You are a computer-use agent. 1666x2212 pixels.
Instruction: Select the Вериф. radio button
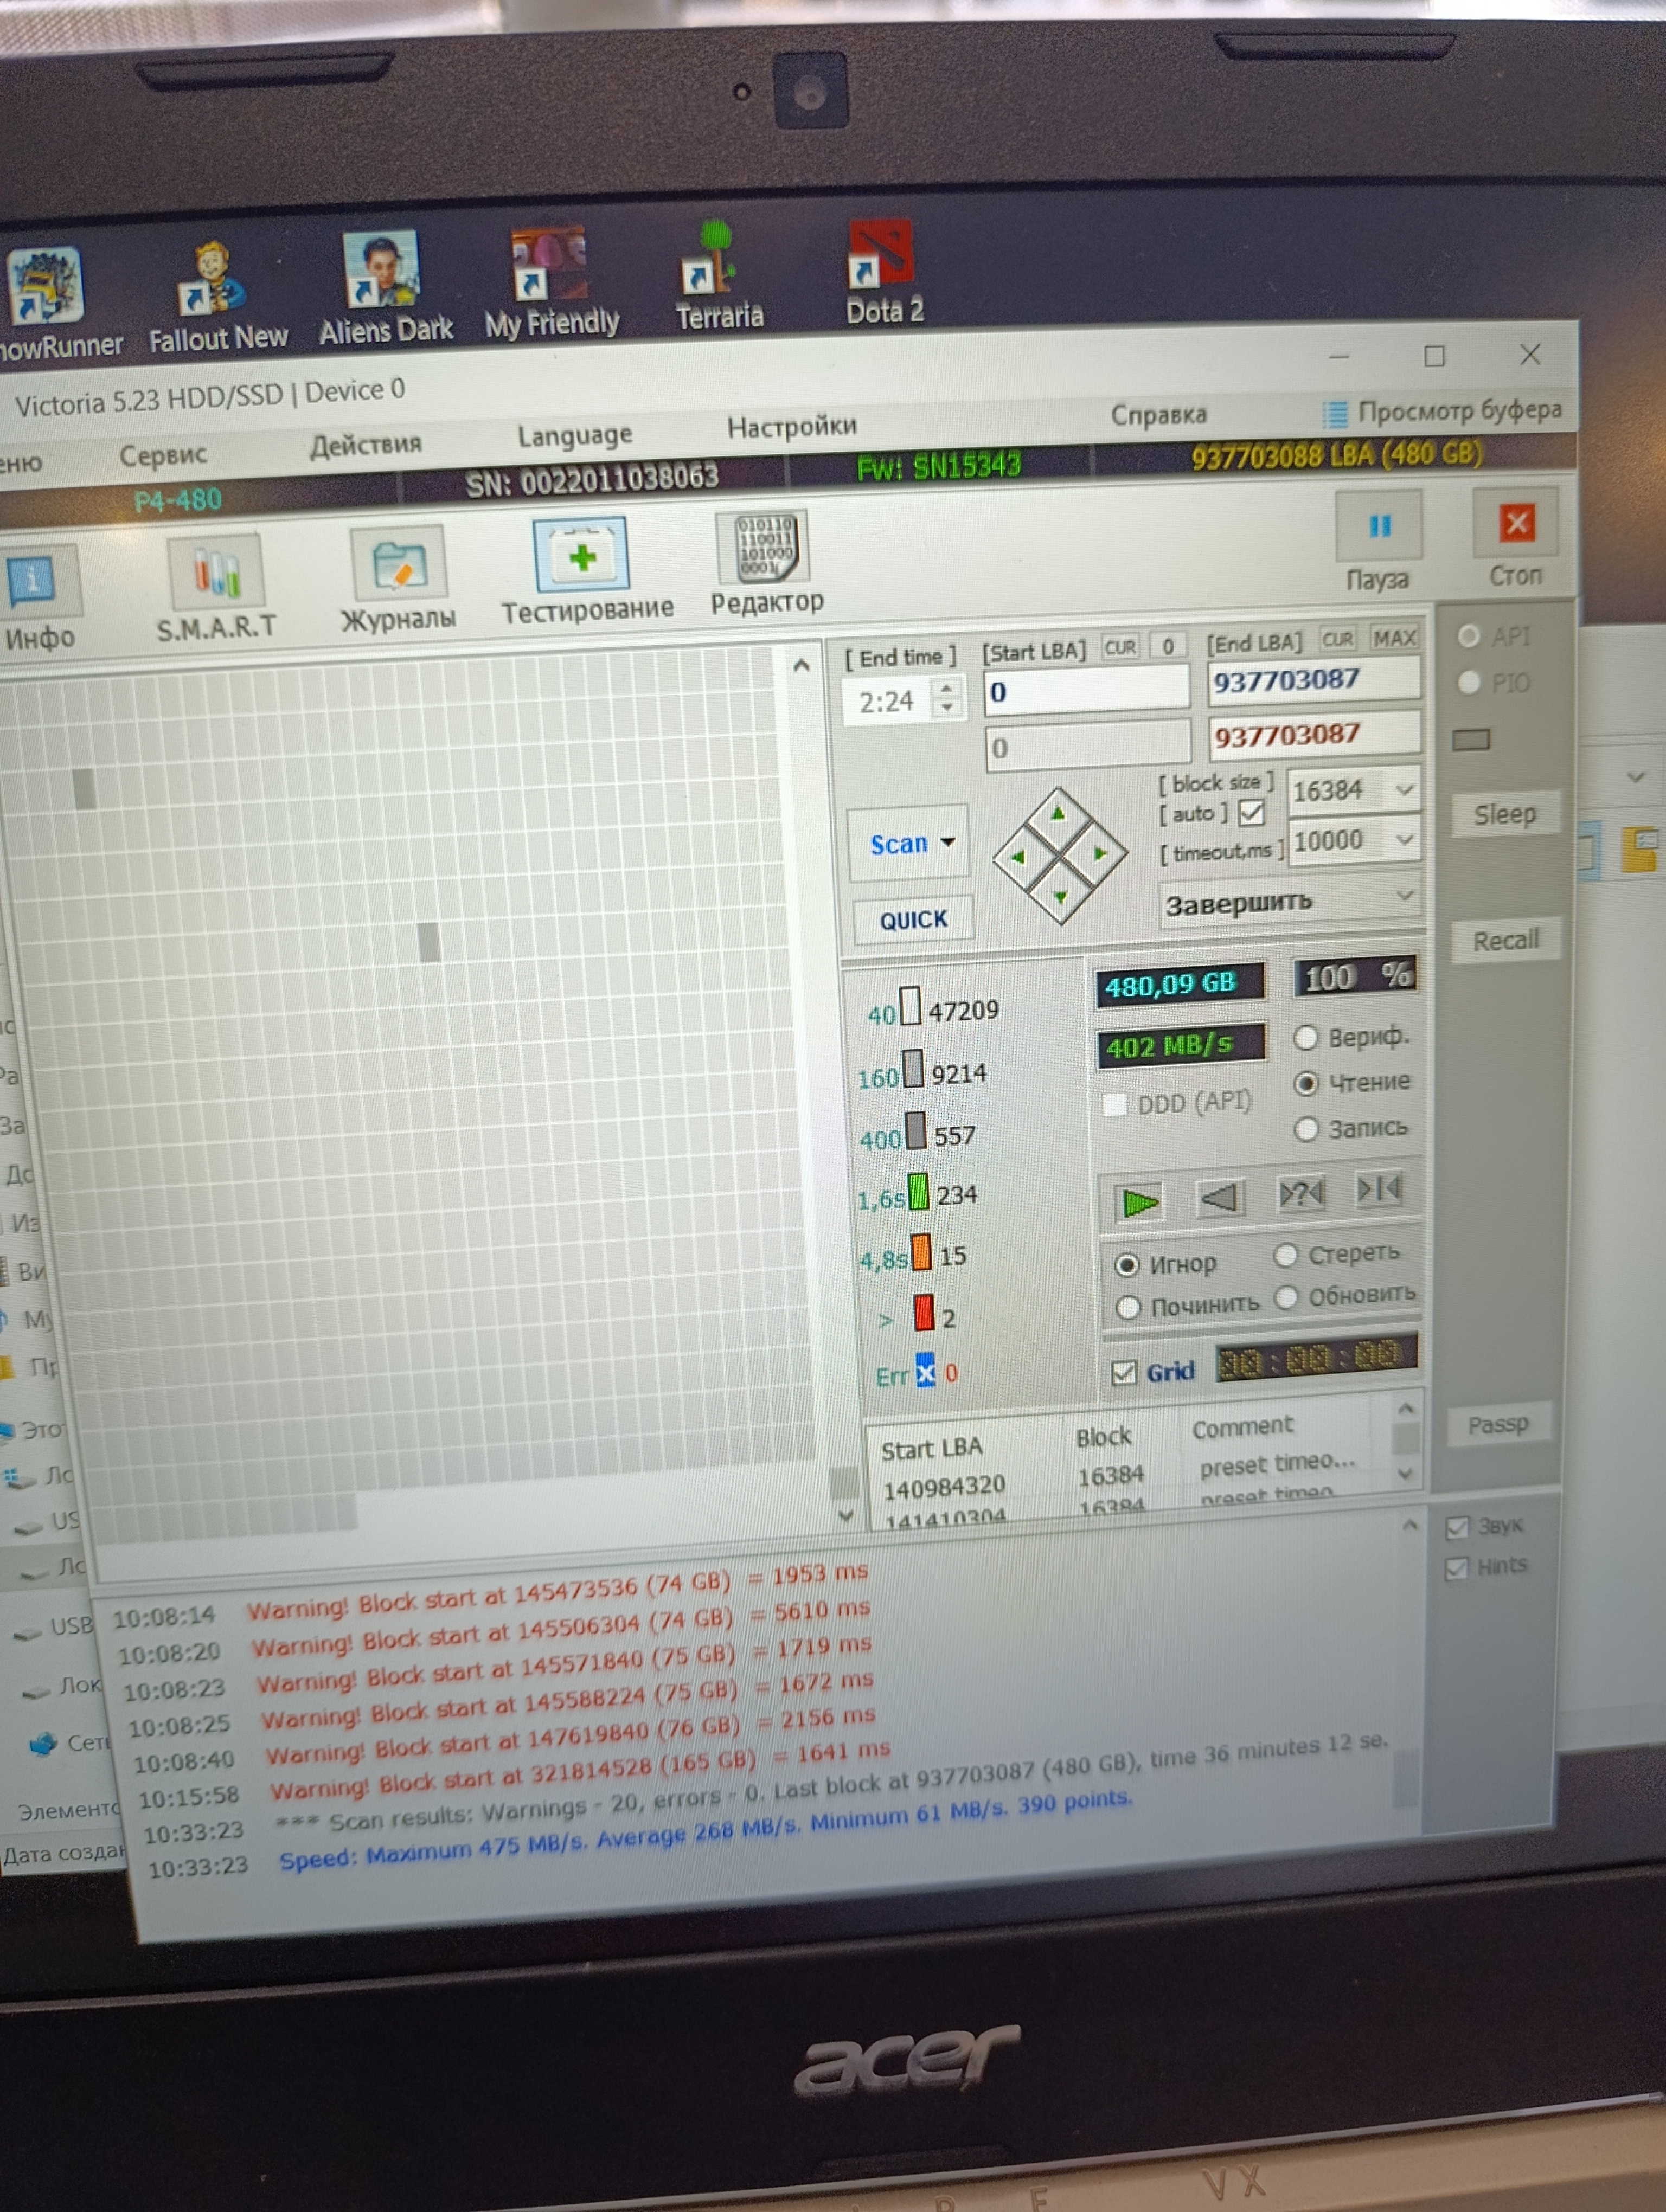tap(1305, 1038)
